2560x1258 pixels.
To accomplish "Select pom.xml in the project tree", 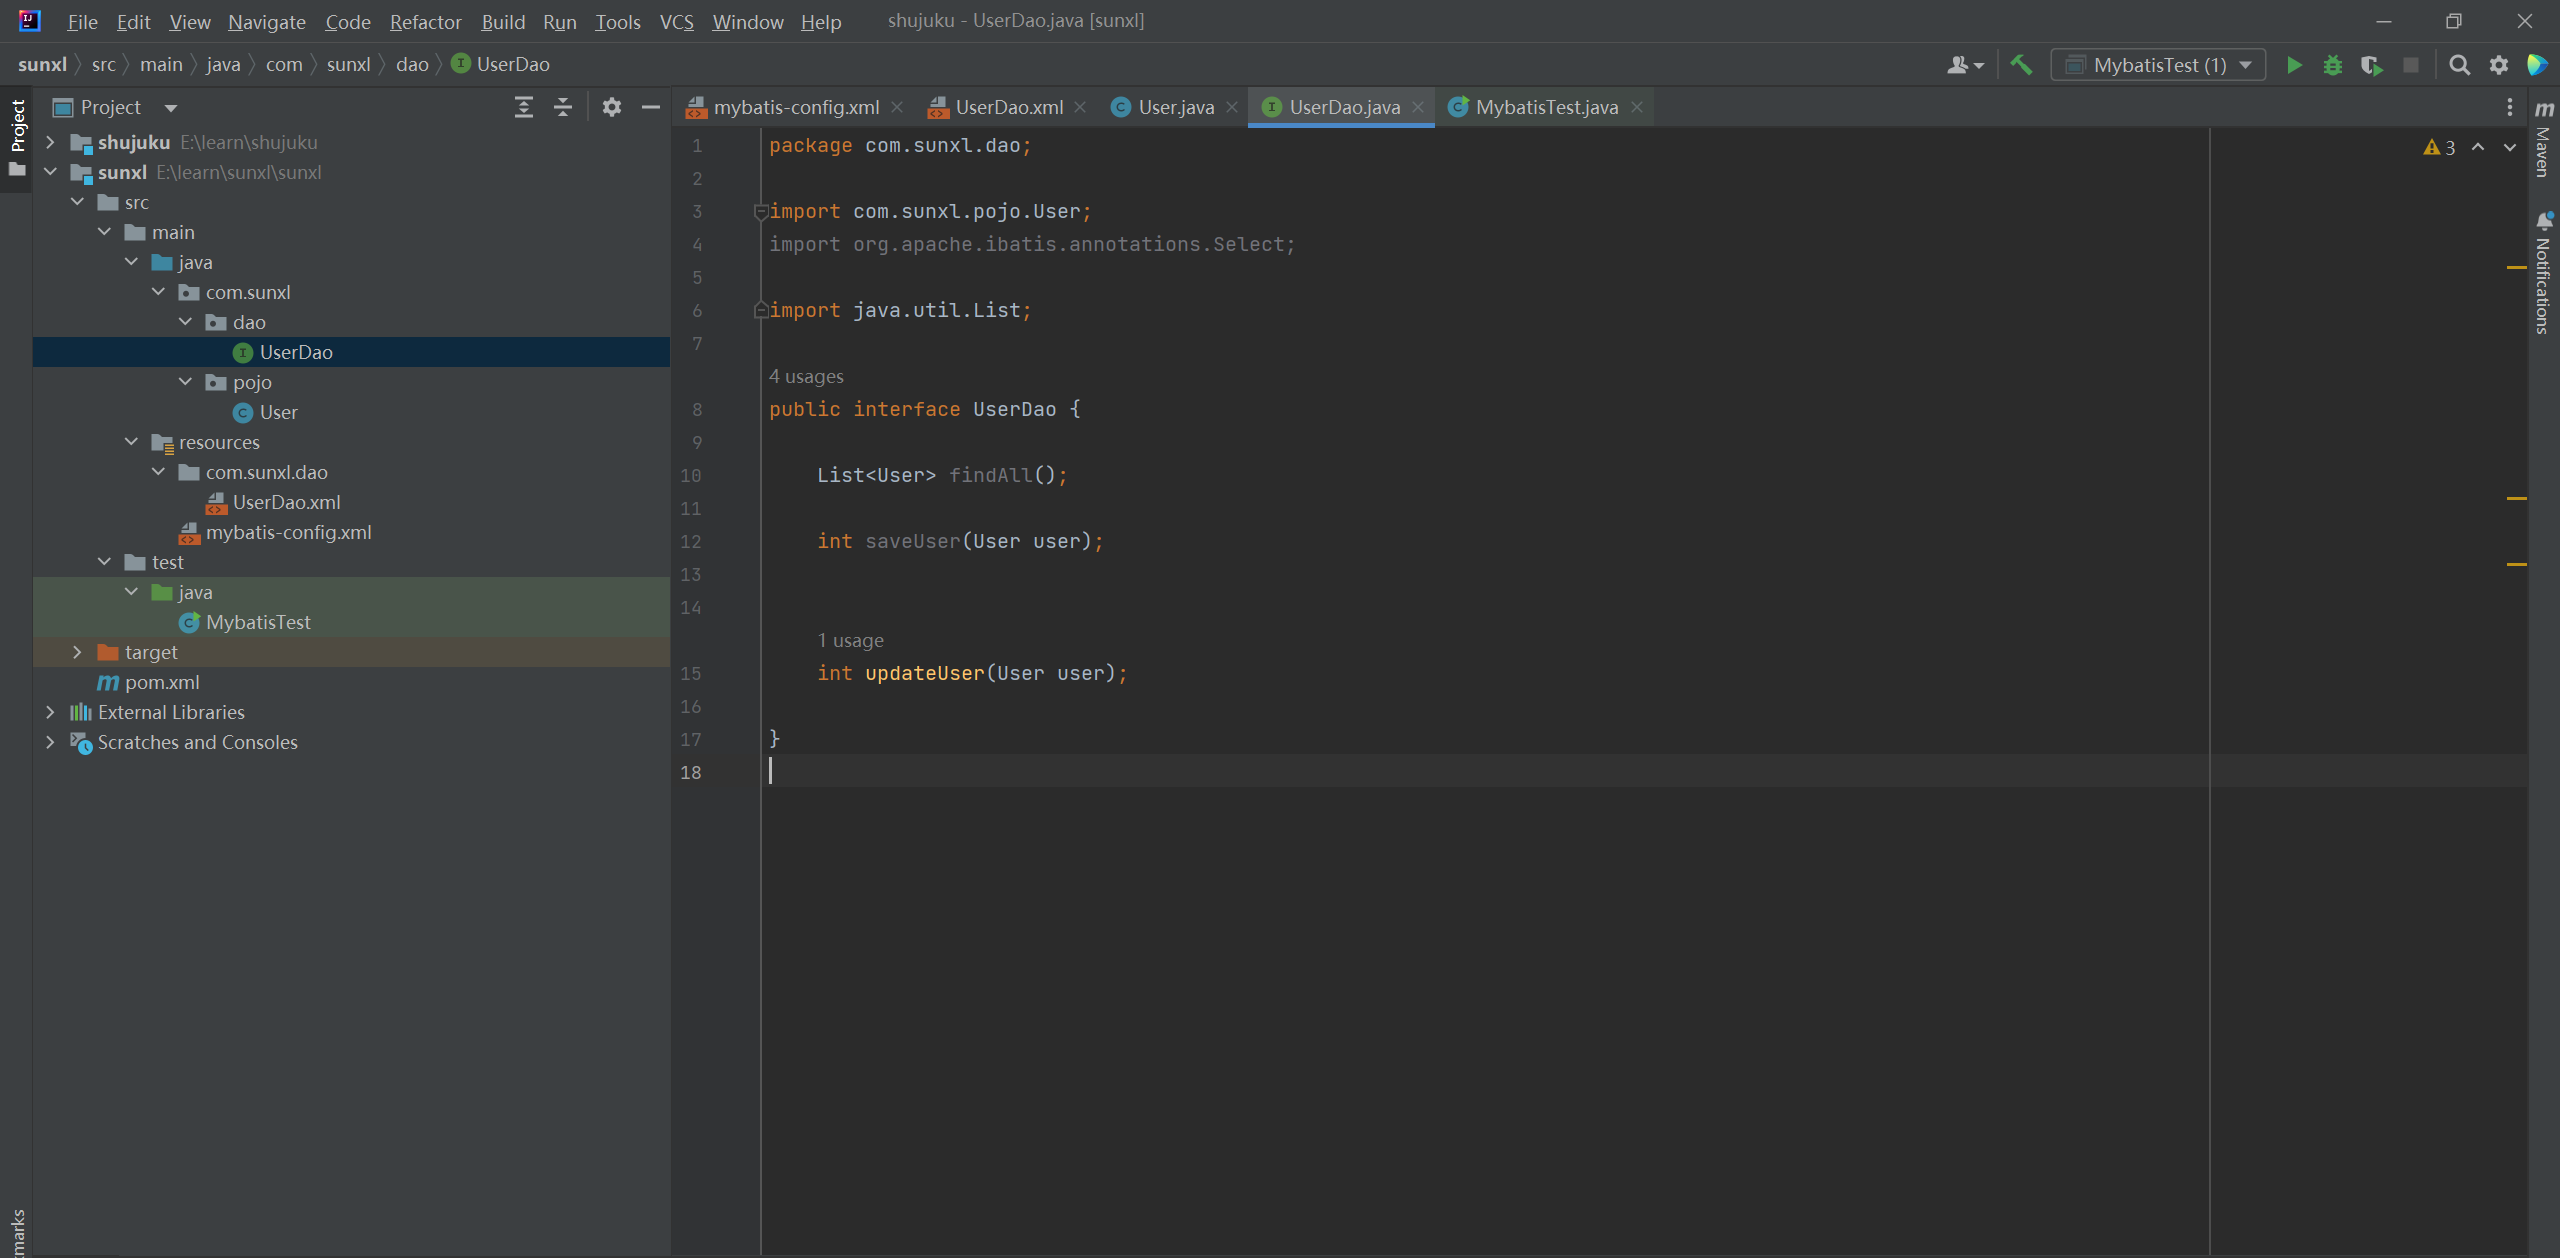I will 162,682.
